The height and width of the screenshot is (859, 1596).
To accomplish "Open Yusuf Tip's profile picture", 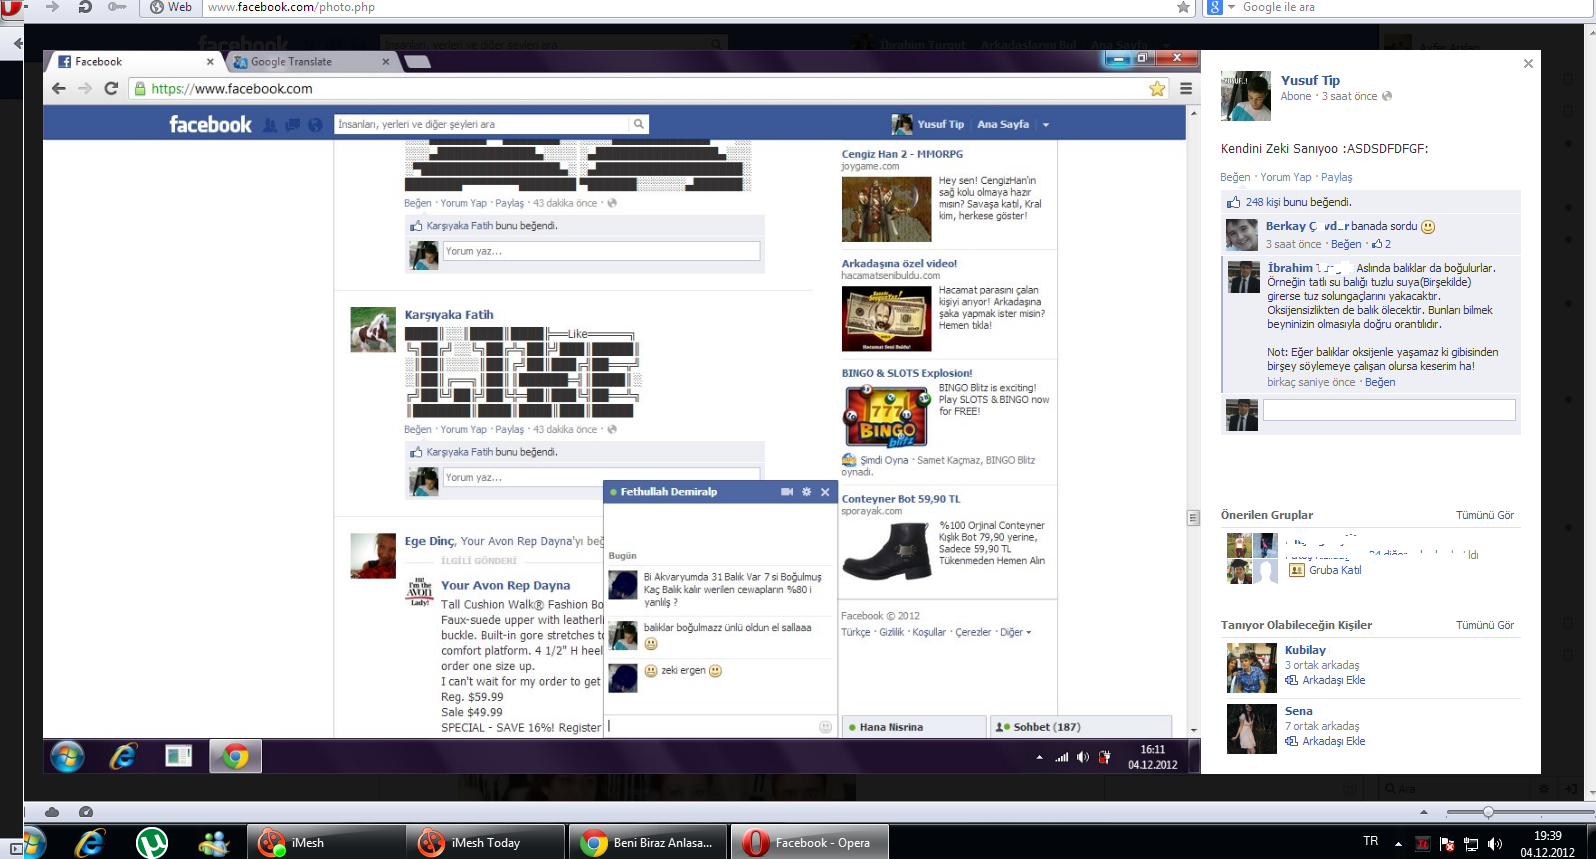I will point(1245,95).
